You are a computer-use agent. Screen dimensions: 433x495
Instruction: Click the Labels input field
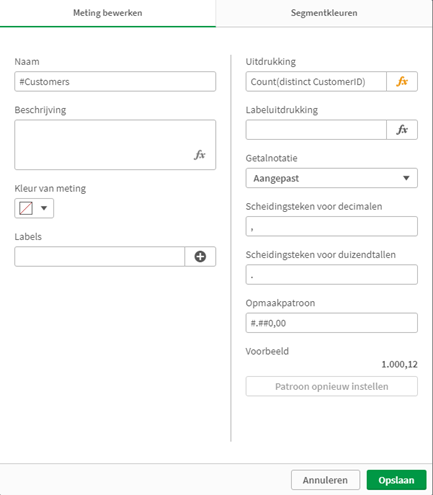coord(100,256)
